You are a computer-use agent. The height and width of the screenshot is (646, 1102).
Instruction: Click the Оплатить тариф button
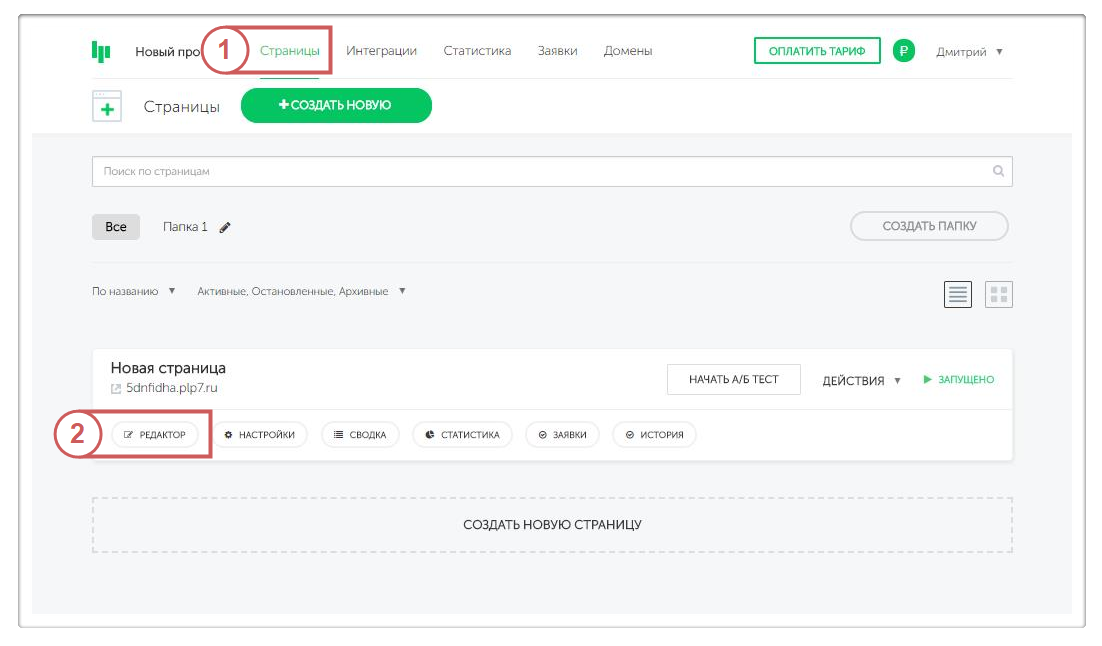(816, 51)
